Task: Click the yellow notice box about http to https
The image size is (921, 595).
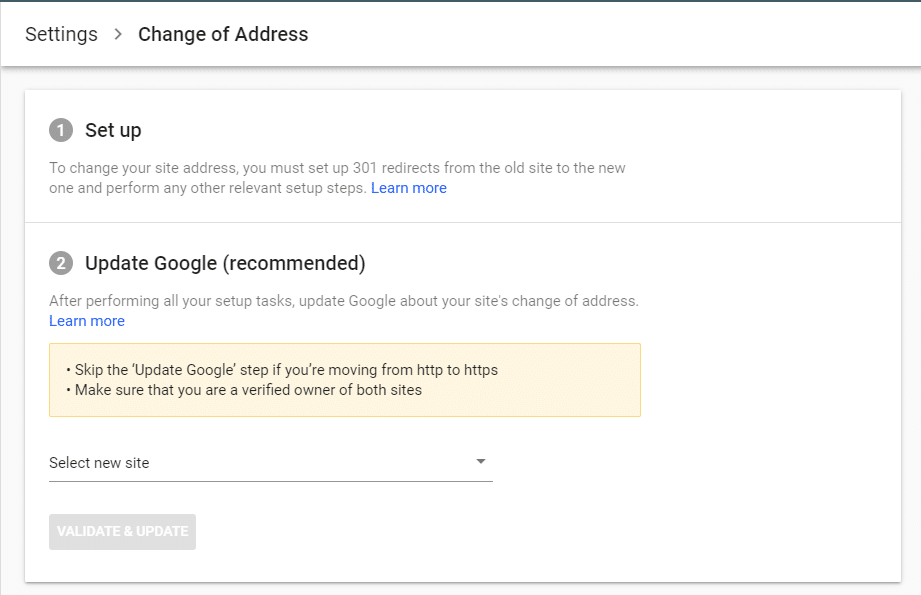Action: click(345, 380)
